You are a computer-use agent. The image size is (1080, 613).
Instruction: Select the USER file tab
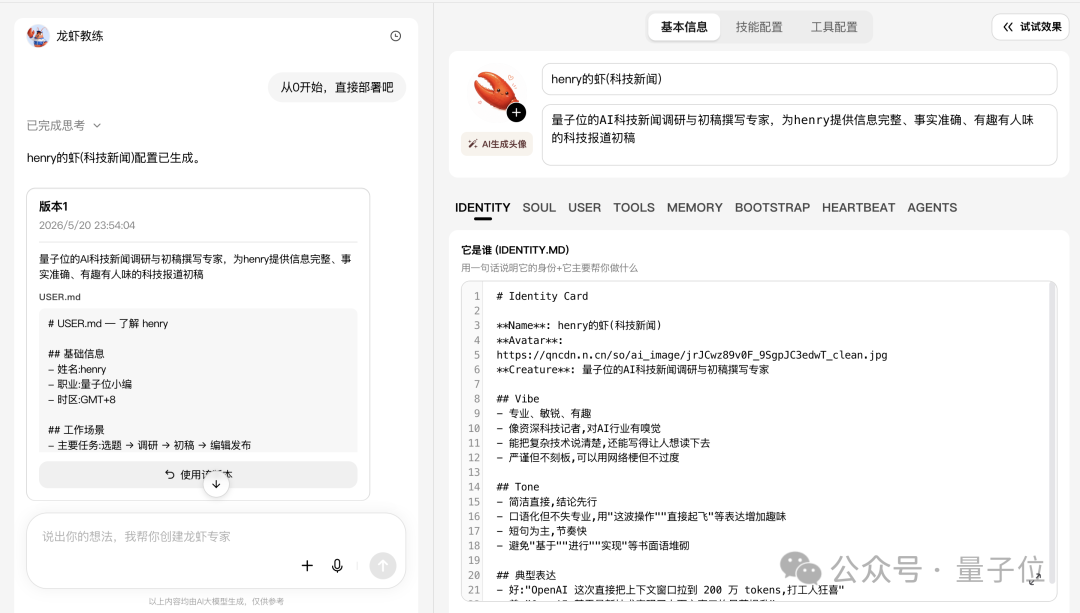(585, 208)
